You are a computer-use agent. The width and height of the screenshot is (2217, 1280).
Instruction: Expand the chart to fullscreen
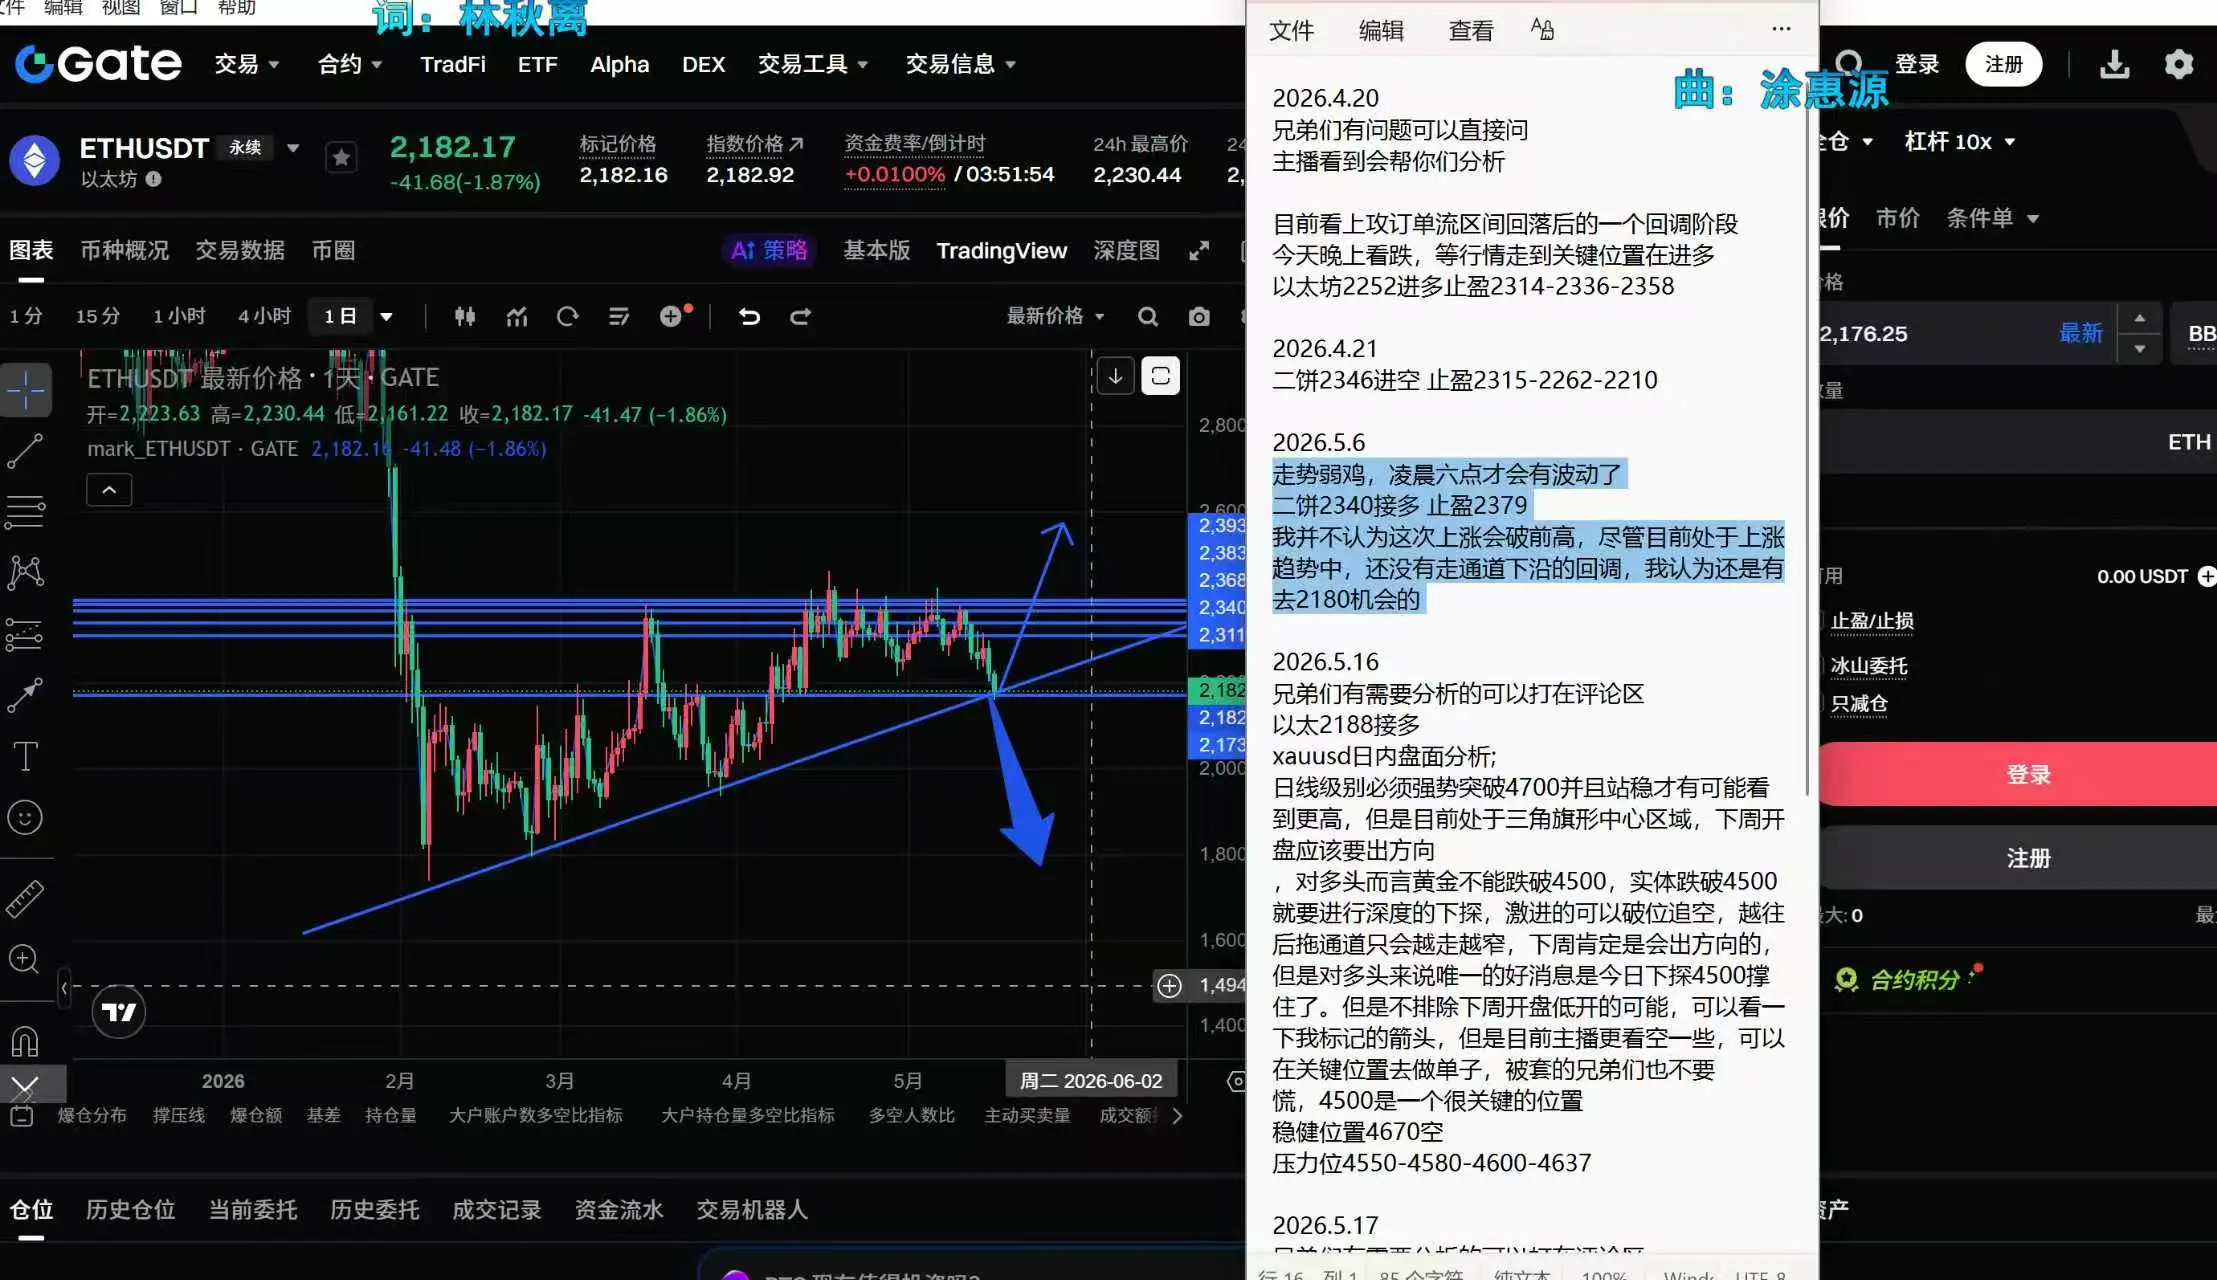point(1199,251)
